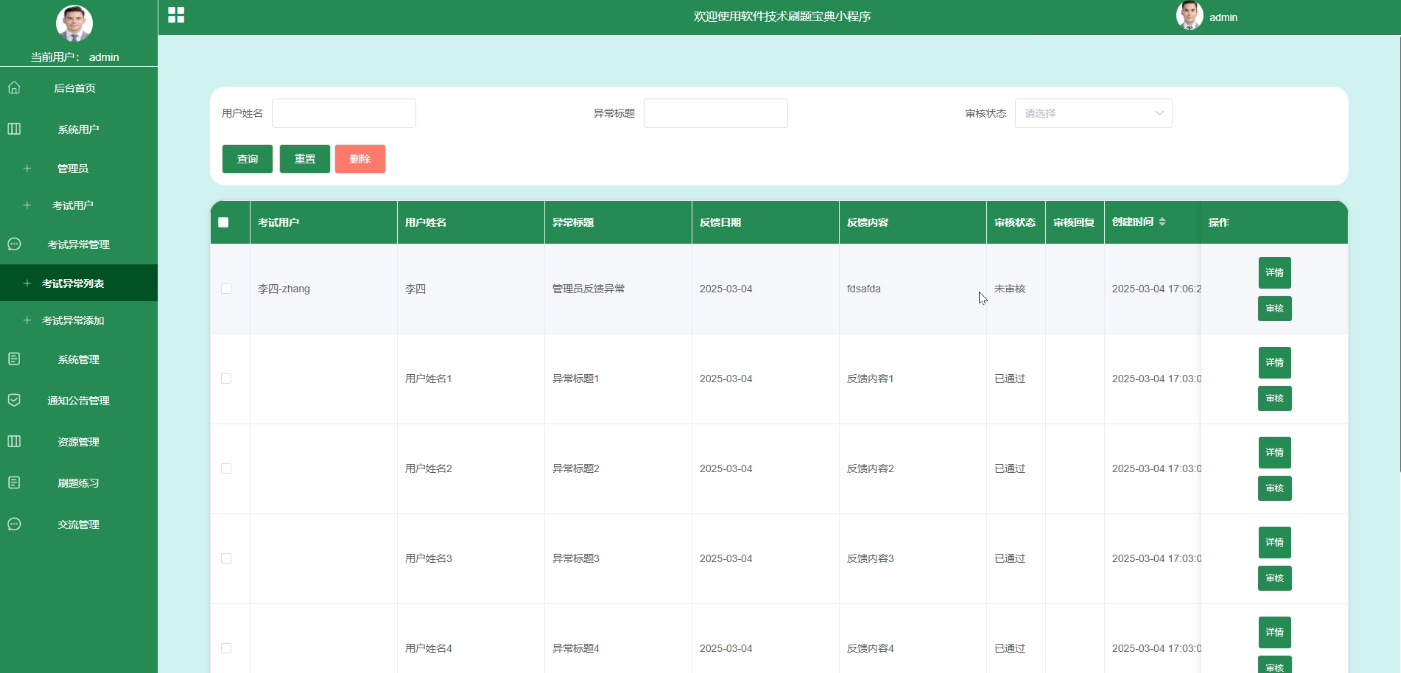This screenshot has width=1401, height=673.
Task: Sort by 创建时间 column arrows
Action: pos(1162,222)
